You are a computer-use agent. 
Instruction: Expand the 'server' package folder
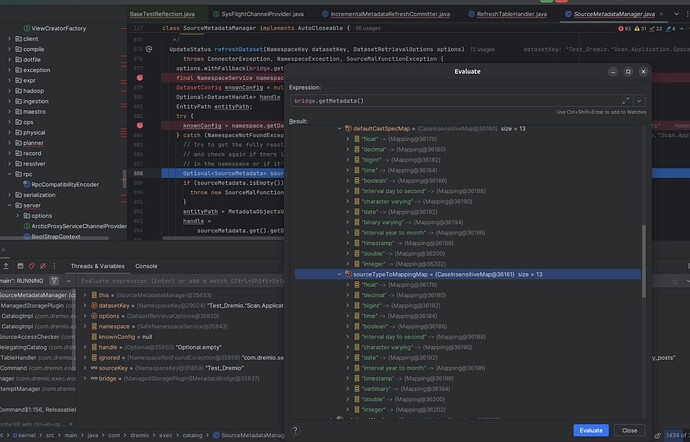(x=12, y=205)
